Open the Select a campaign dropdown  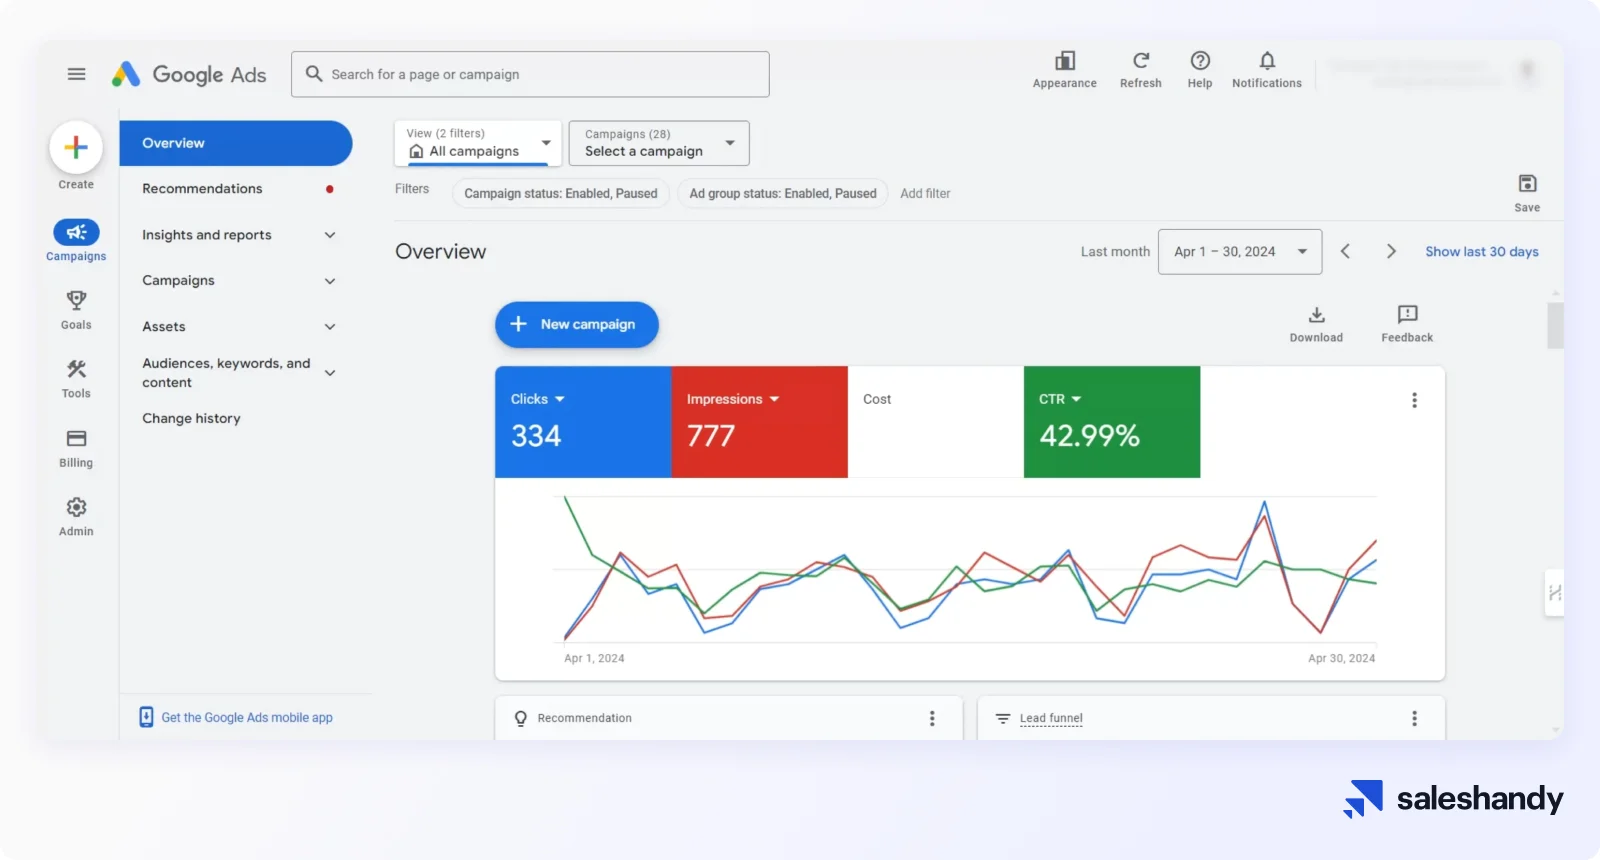pyautogui.click(x=658, y=143)
